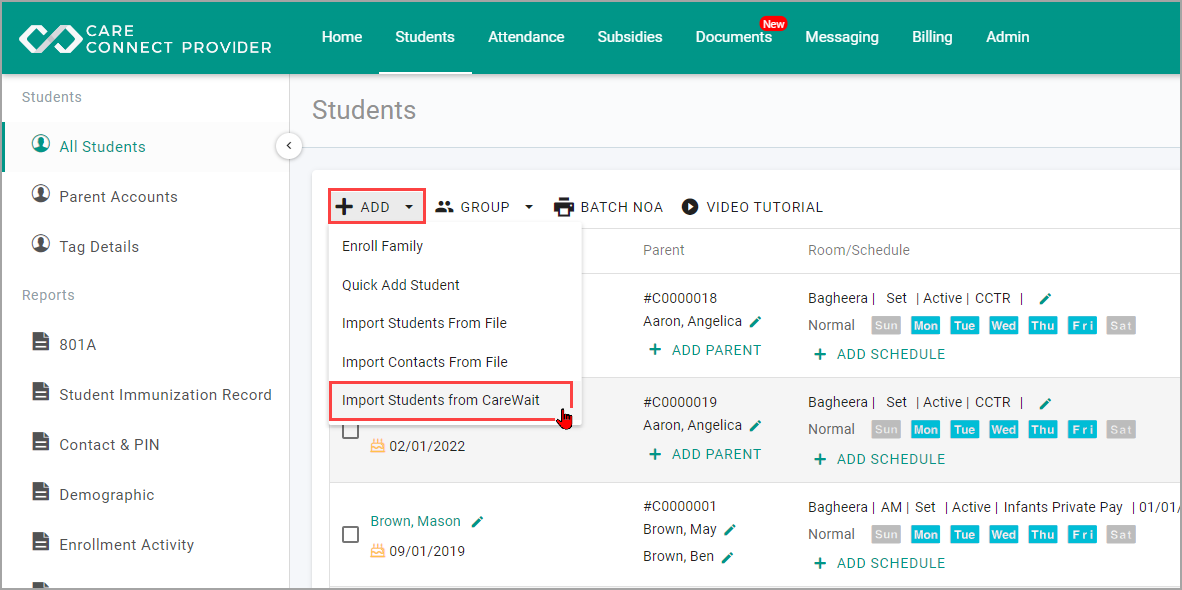Click ADD SCHEDULE in the #C0000019 row
The height and width of the screenshot is (590, 1182).
click(x=879, y=459)
